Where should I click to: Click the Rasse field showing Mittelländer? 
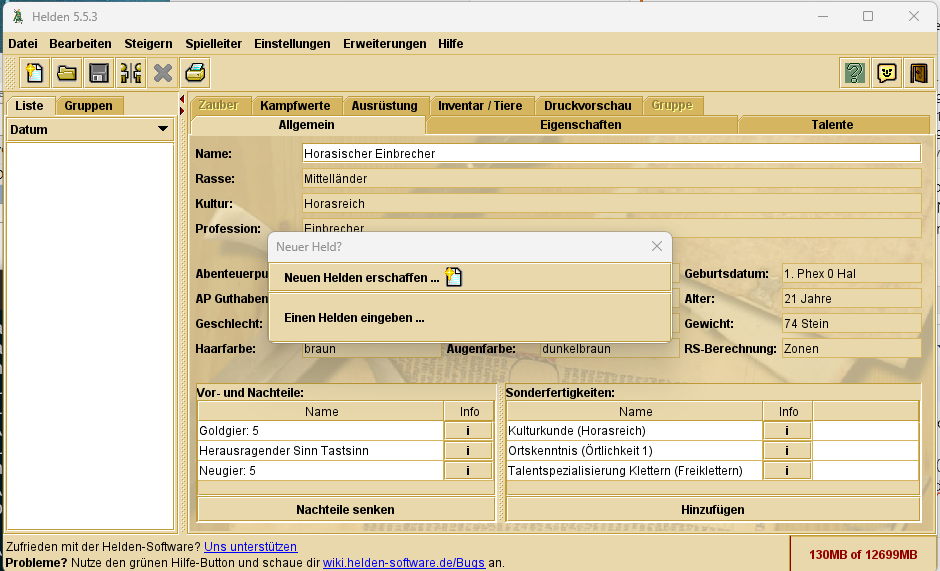[611, 179]
